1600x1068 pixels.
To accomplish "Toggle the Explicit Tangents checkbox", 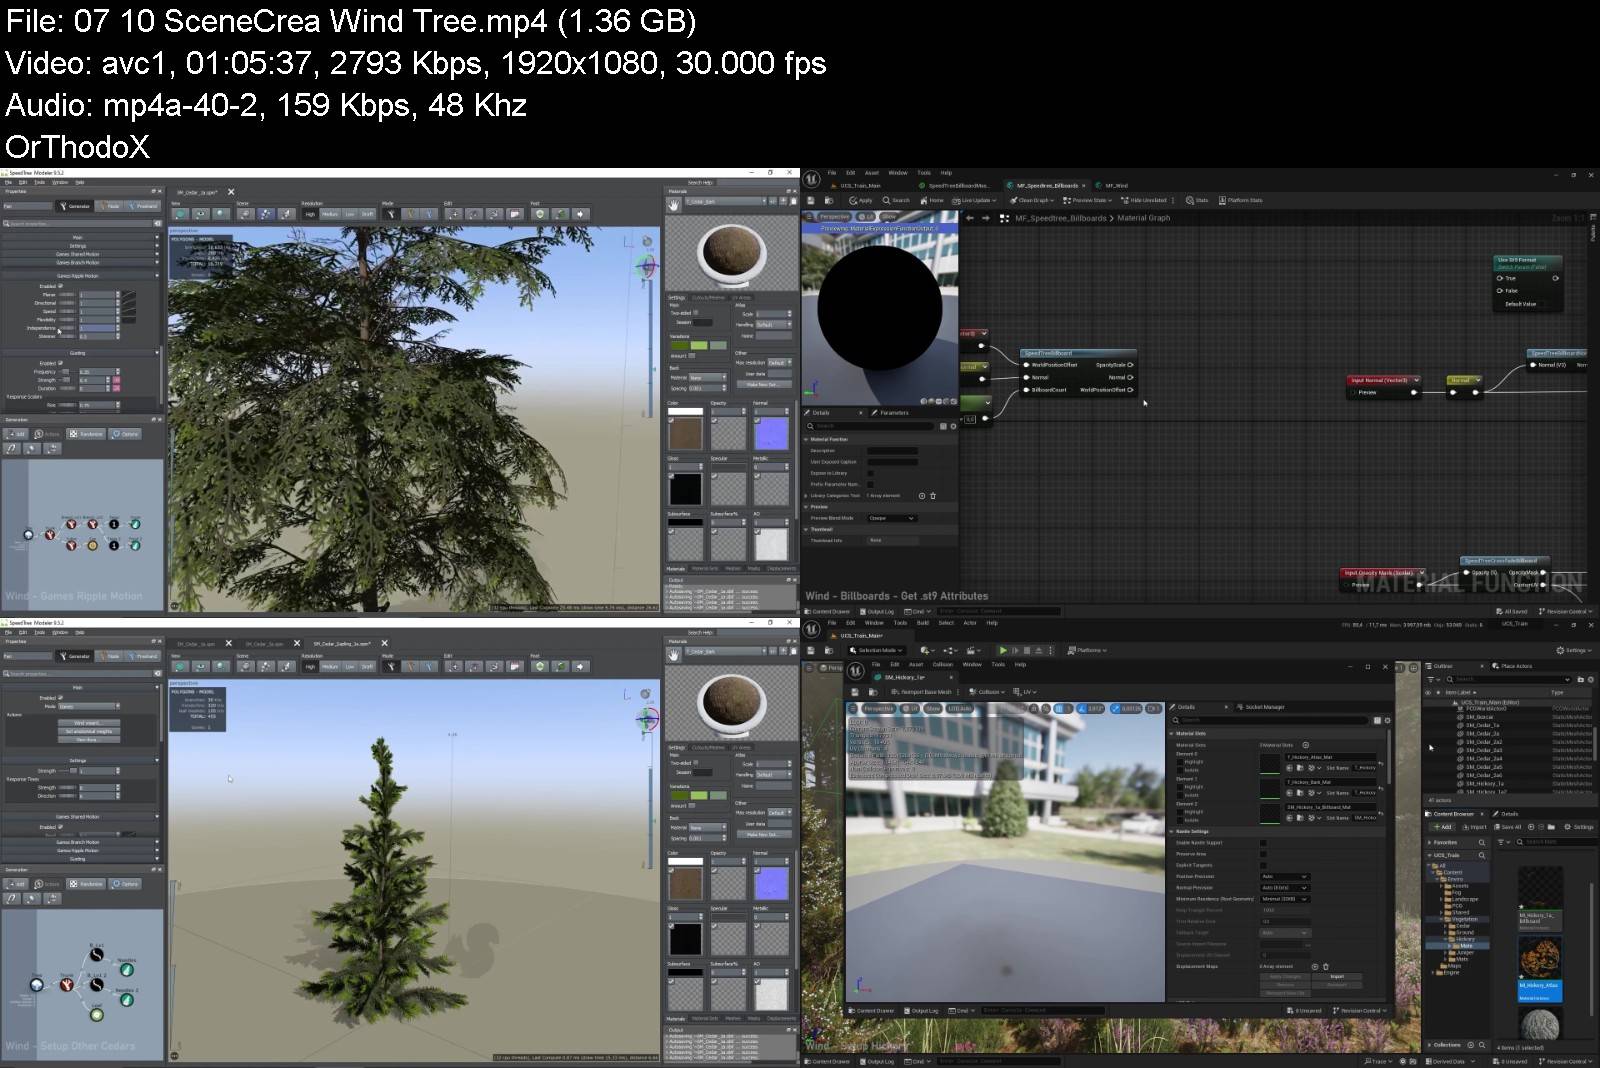I will tap(1263, 865).
